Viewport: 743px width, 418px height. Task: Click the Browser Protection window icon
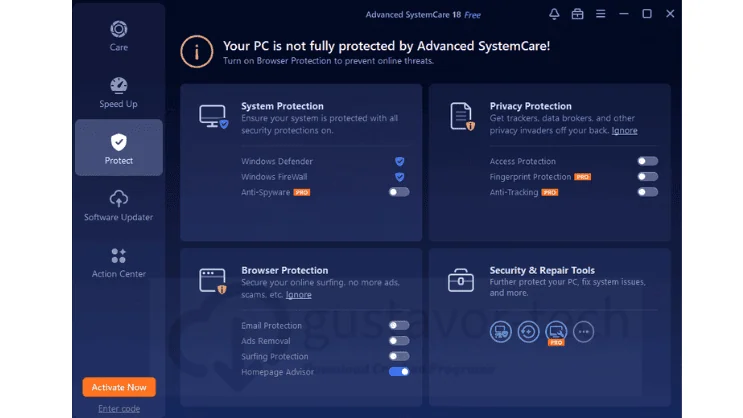(x=213, y=281)
